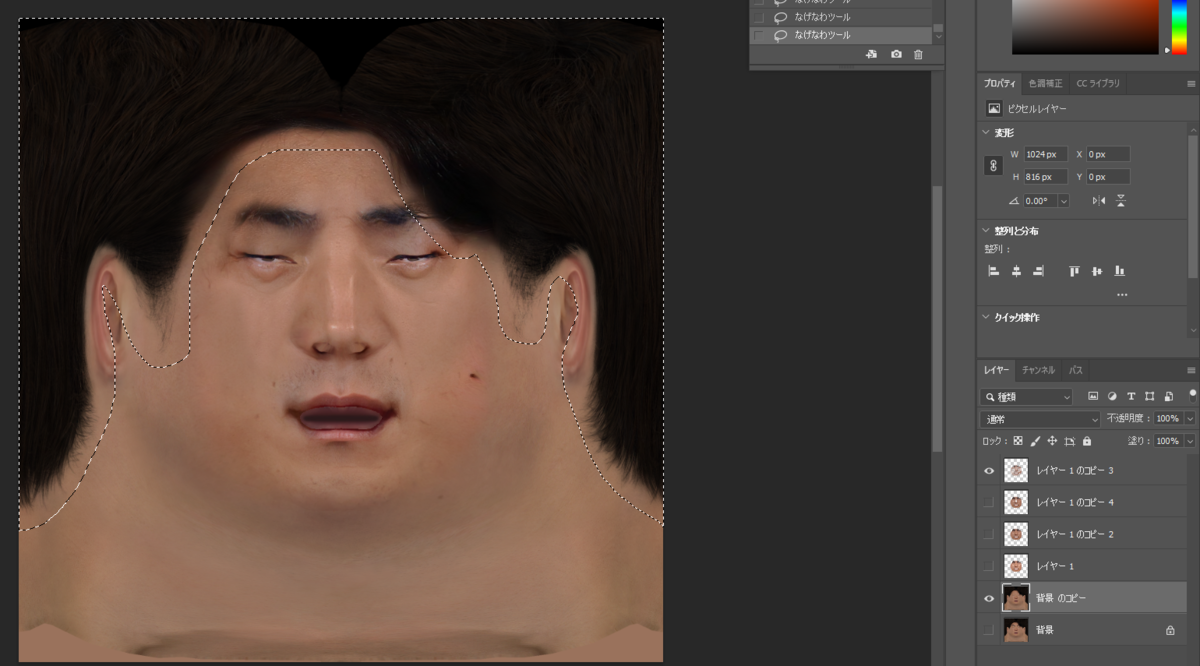The image size is (1200, 666).
Task: Switch to the 色調補正 tab
Action: (1046, 83)
